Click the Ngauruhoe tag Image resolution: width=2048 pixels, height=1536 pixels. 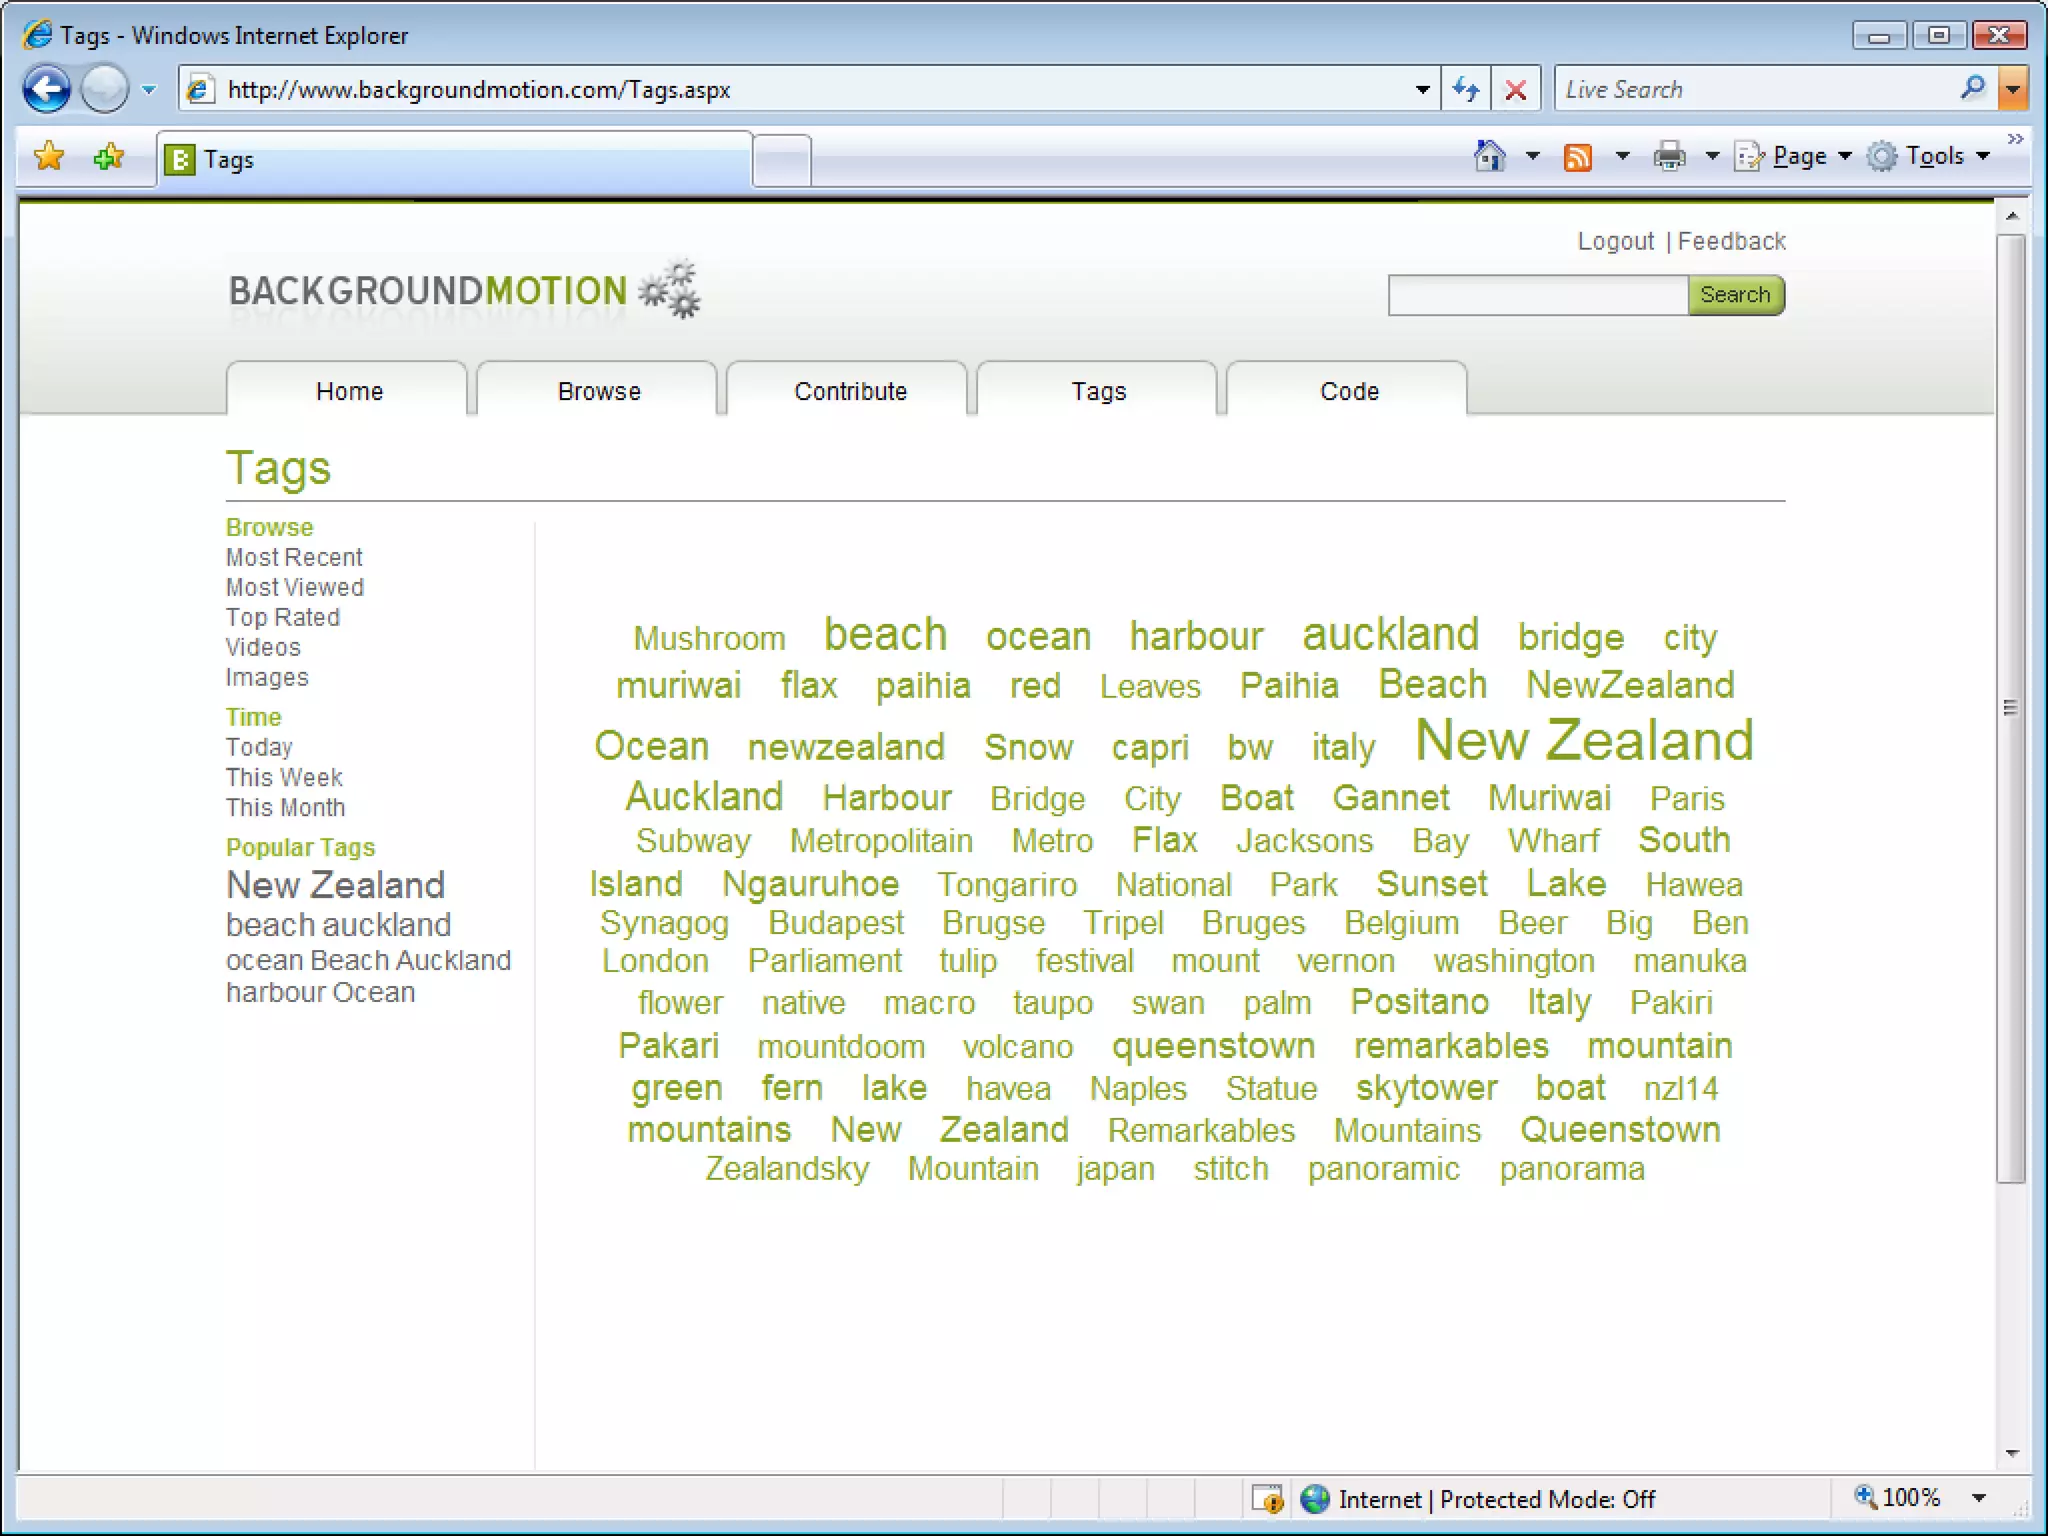(810, 884)
